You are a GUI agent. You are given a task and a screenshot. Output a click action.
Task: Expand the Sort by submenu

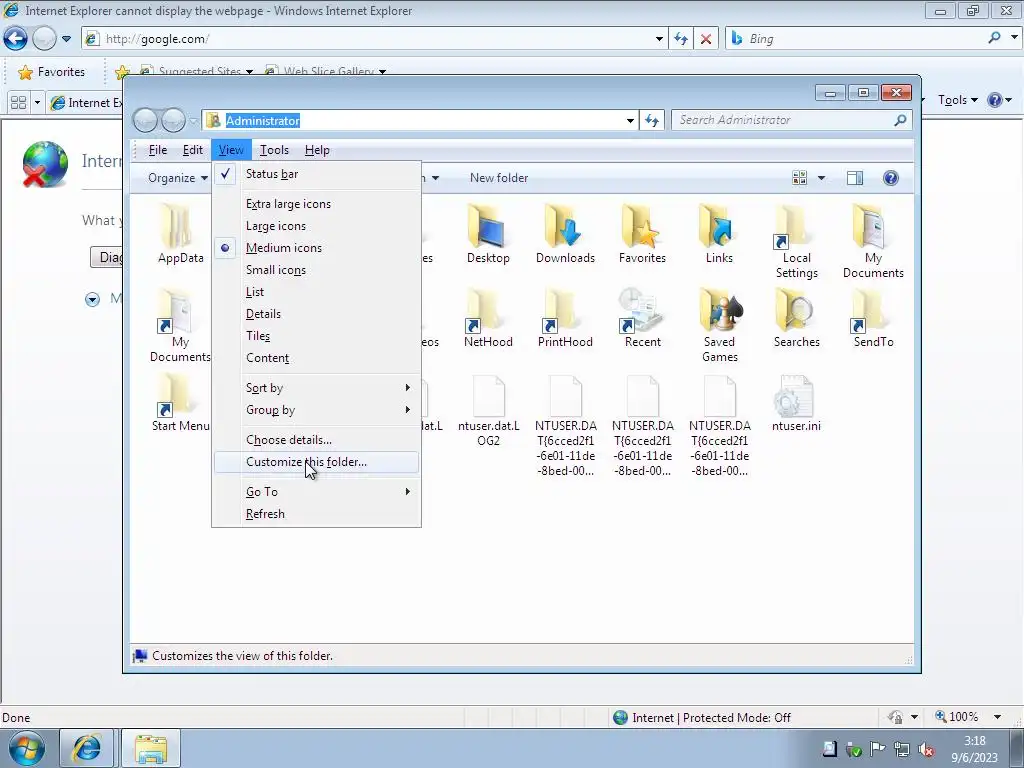[315, 388]
